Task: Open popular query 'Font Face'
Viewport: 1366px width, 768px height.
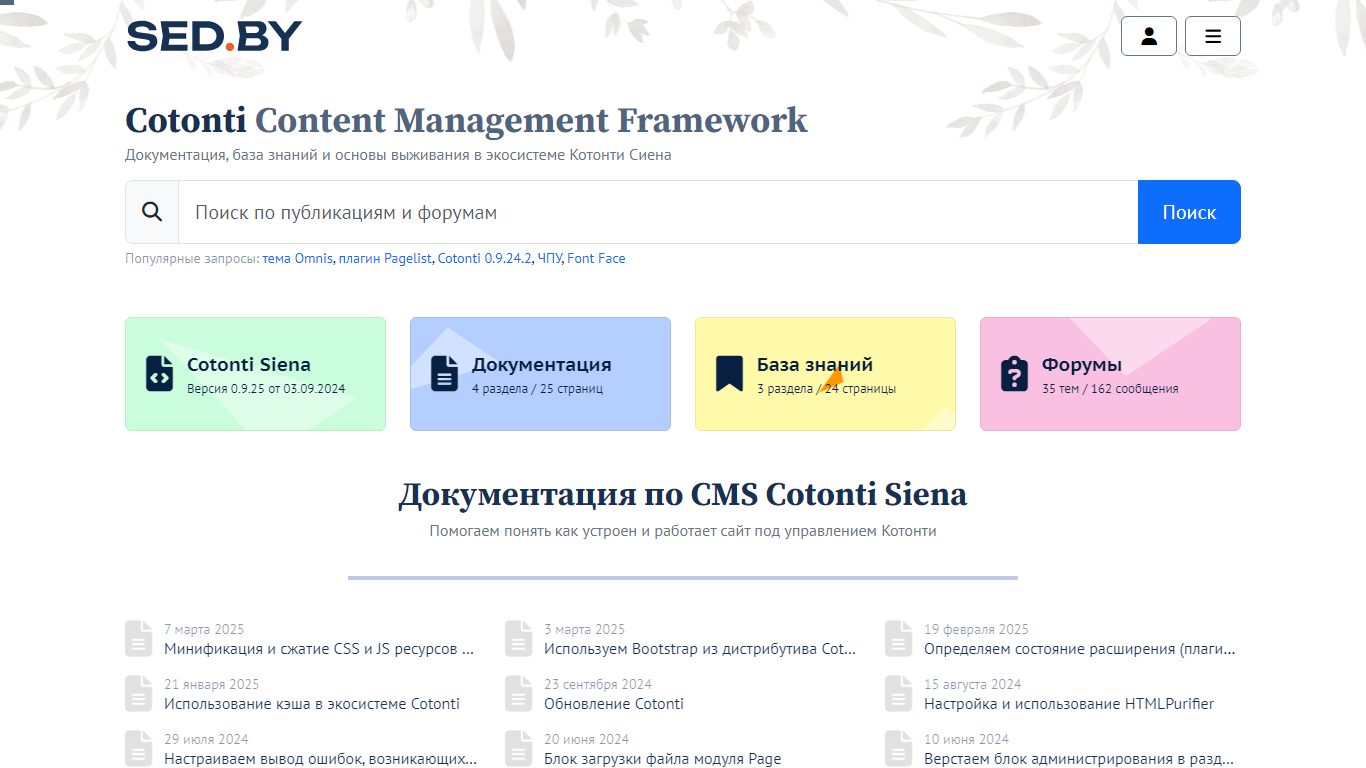Action: [596, 258]
